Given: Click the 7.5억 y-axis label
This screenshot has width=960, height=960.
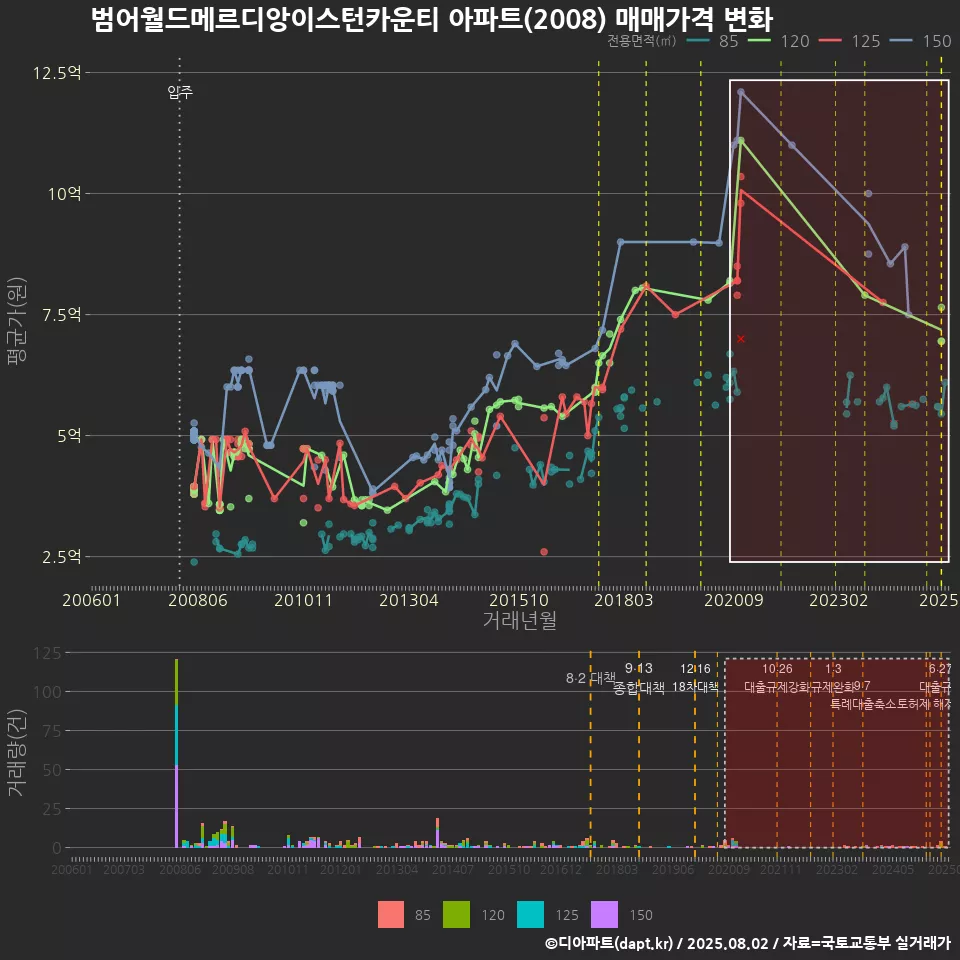Looking at the screenshot, I should click(x=61, y=315).
